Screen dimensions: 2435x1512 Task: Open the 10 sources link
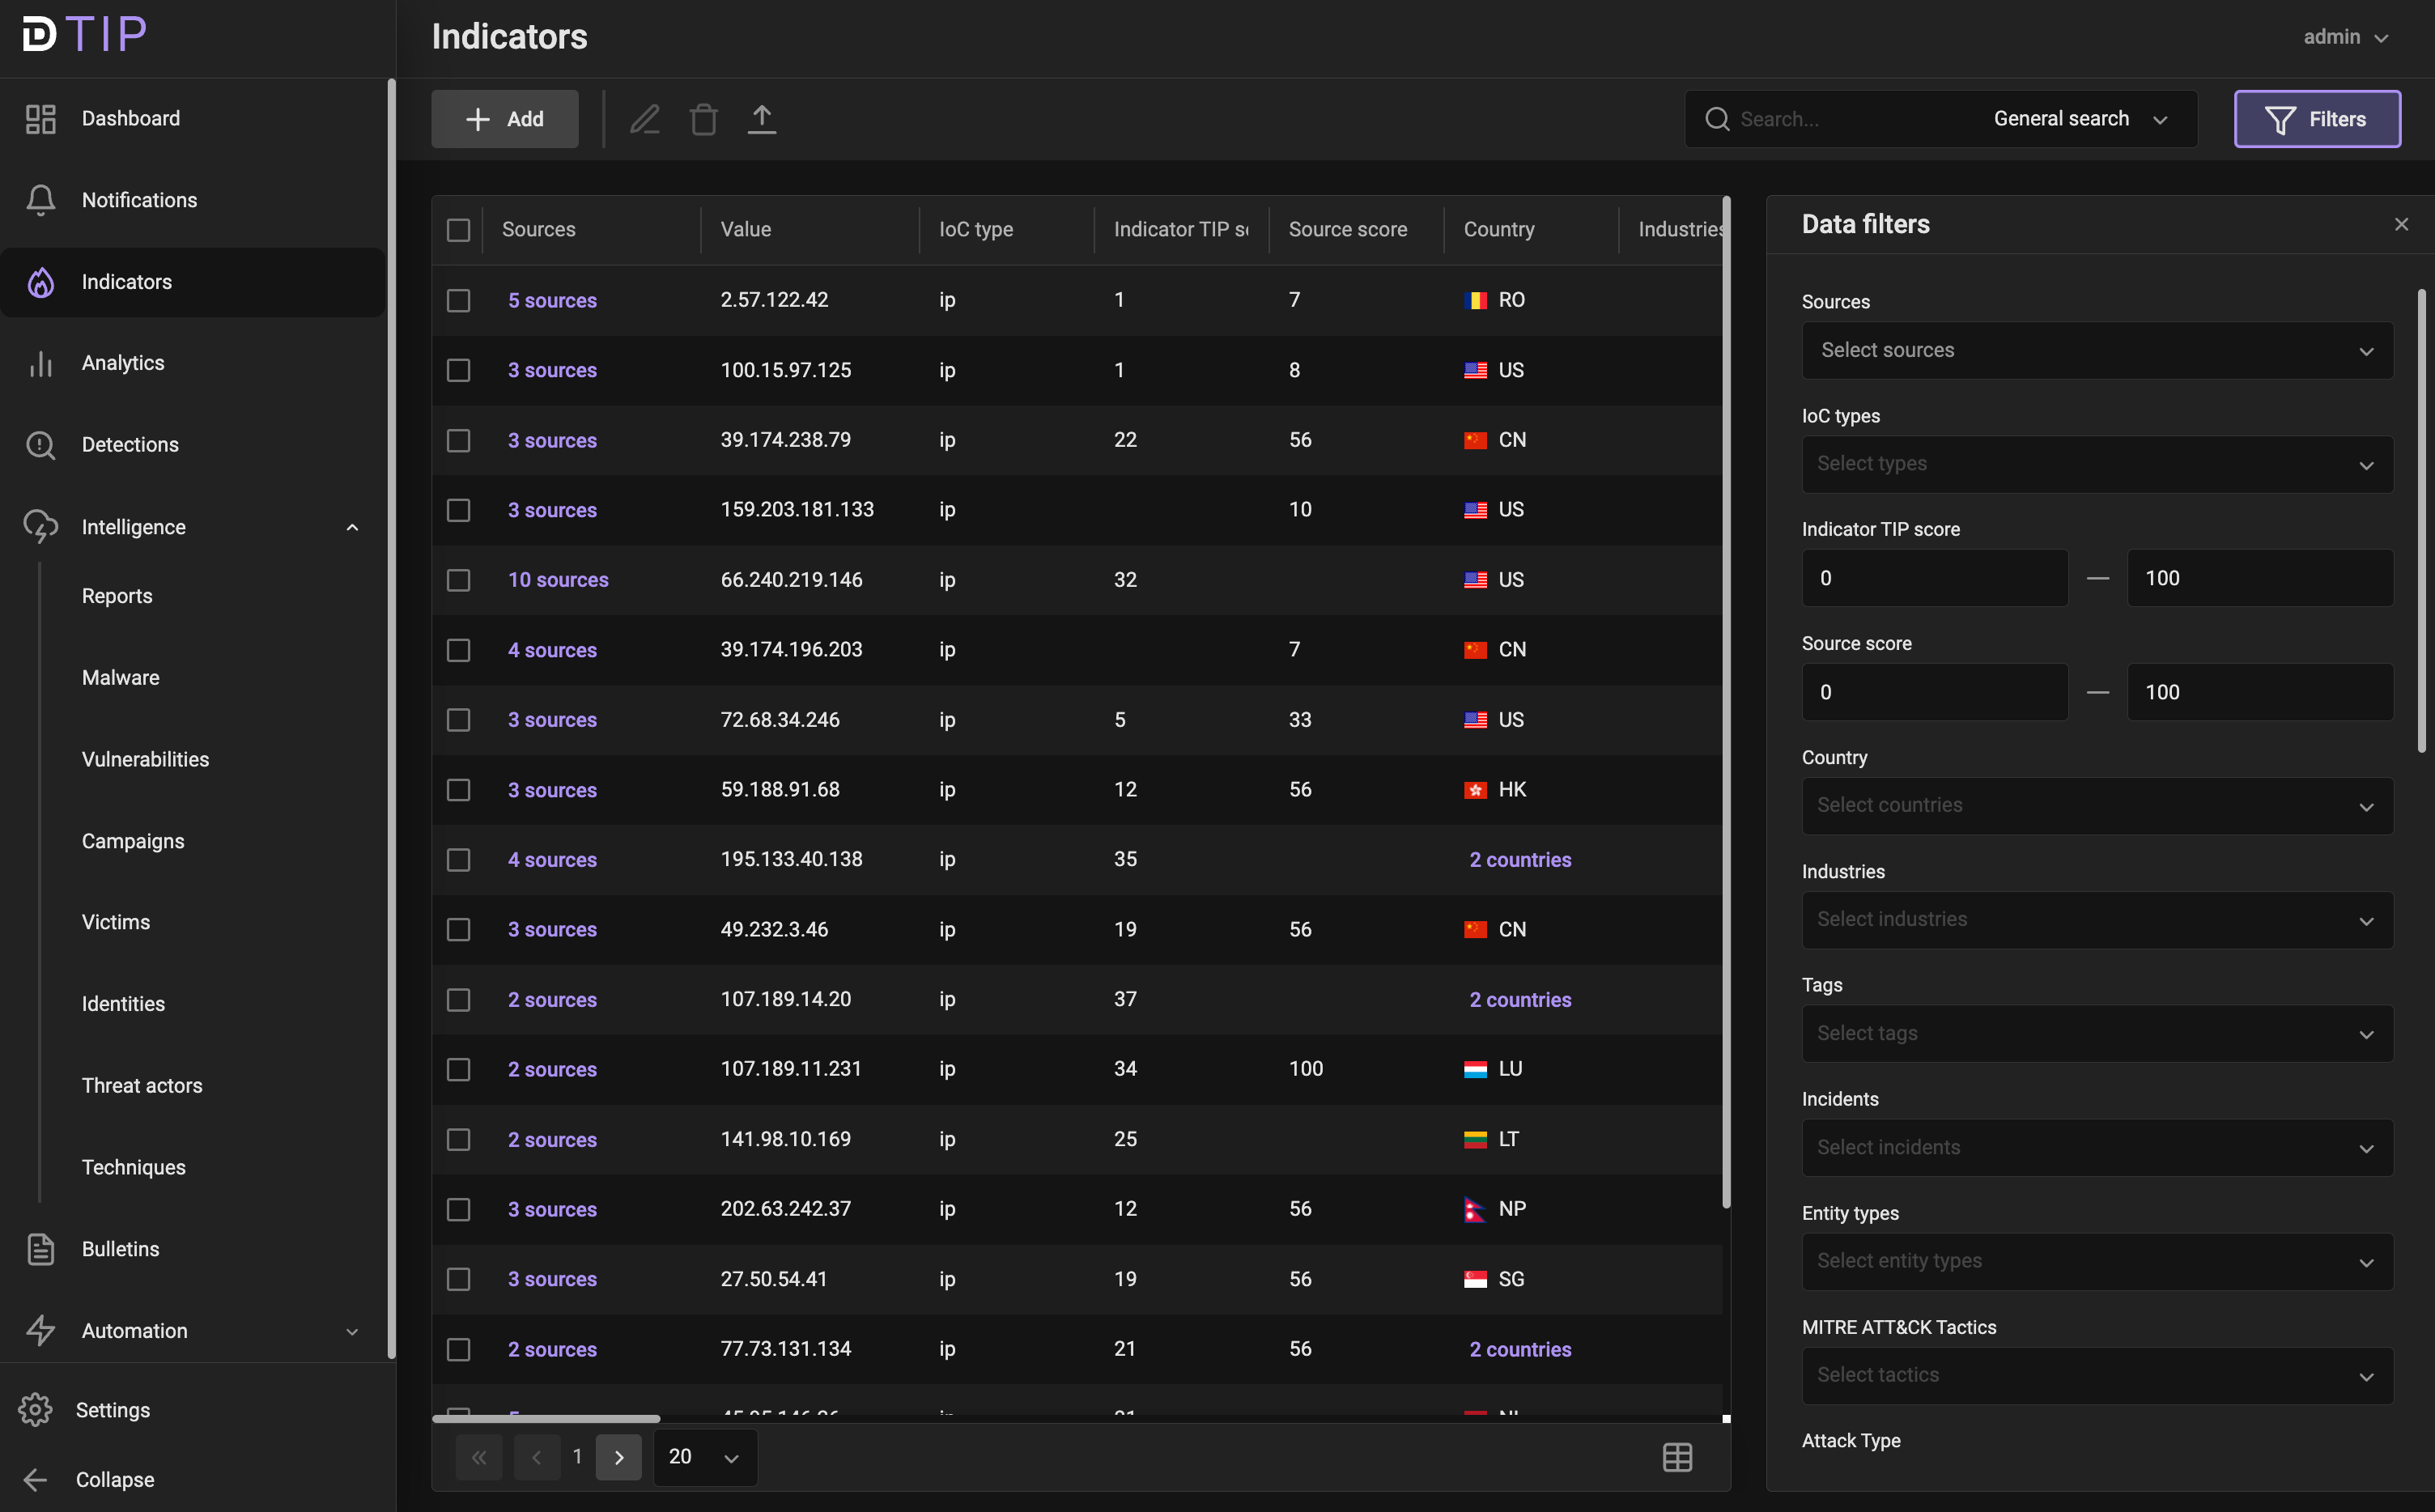click(558, 580)
